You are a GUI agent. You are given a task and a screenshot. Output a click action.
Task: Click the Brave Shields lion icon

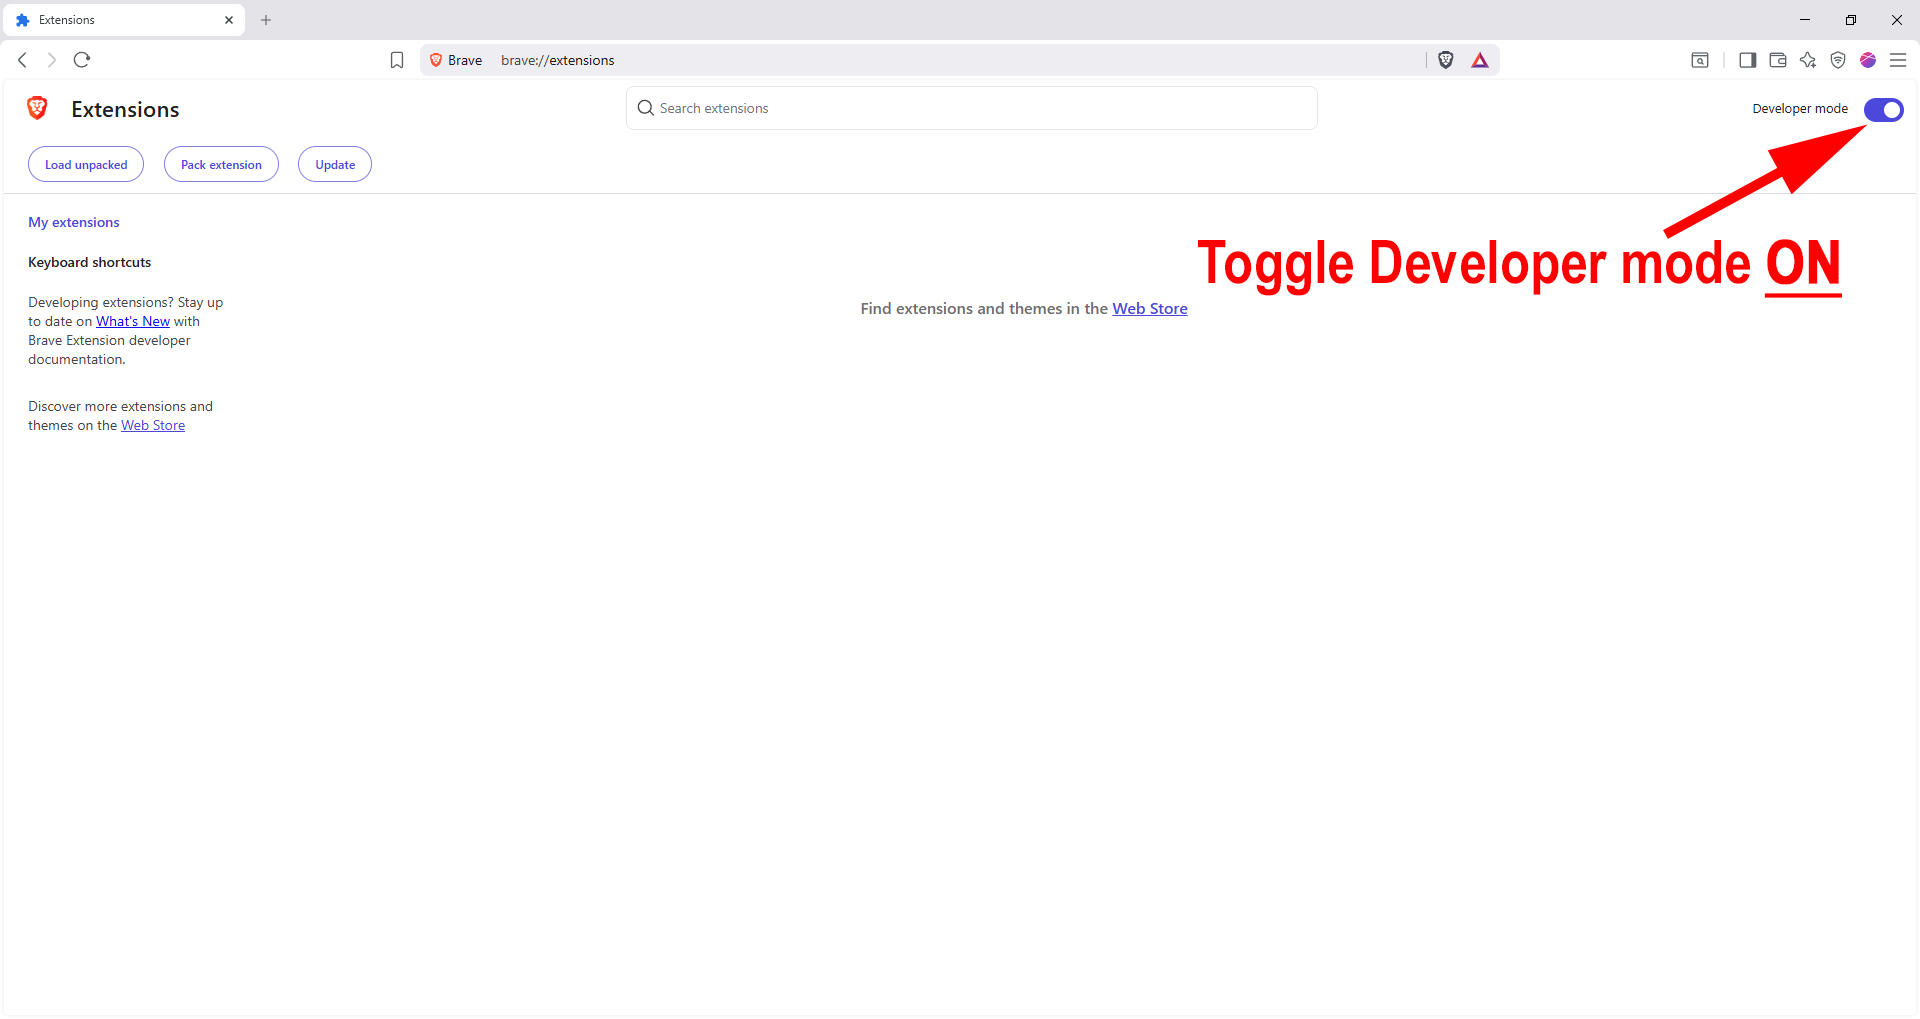click(1445, 60)
